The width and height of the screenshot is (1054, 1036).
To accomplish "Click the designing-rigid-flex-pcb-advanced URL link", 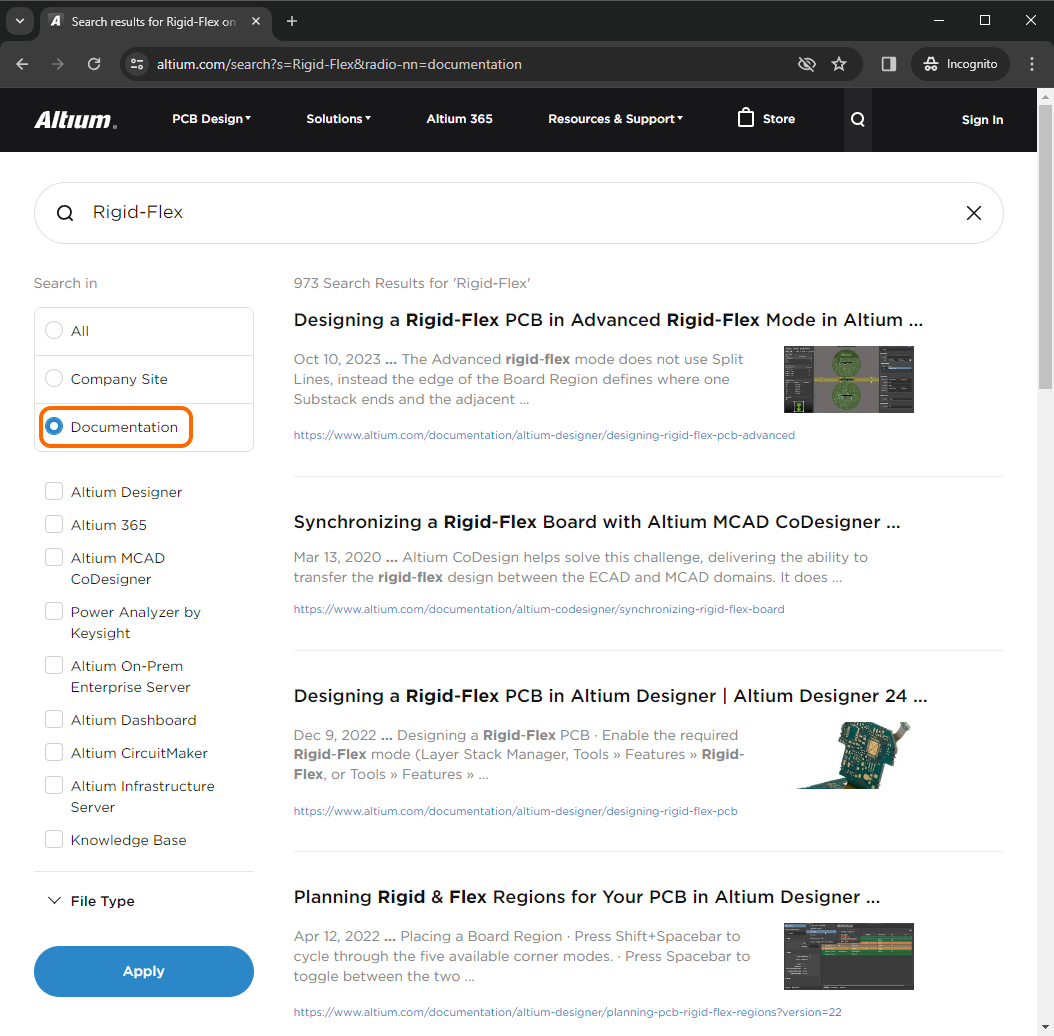I will pyautogui.click(x=544, y=435).
